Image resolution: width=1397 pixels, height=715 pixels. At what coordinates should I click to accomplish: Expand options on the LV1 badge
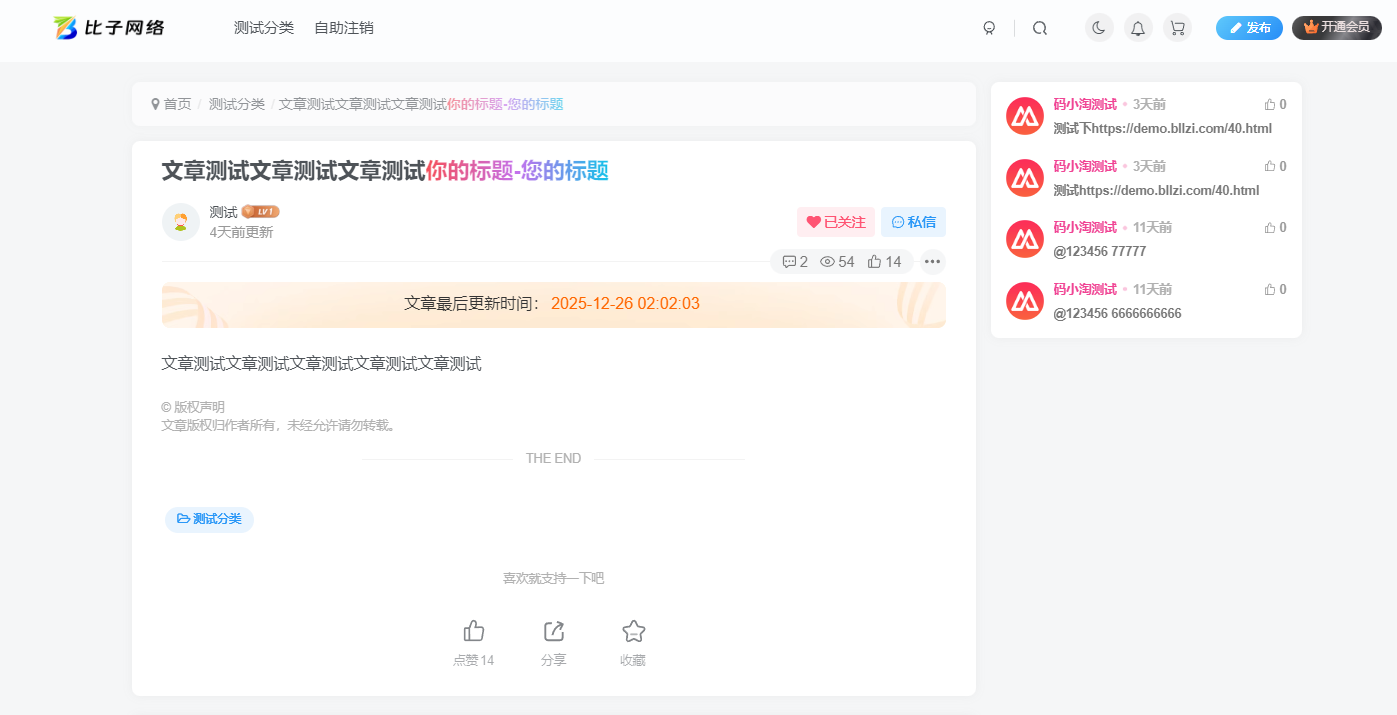(x=260, y=211)
